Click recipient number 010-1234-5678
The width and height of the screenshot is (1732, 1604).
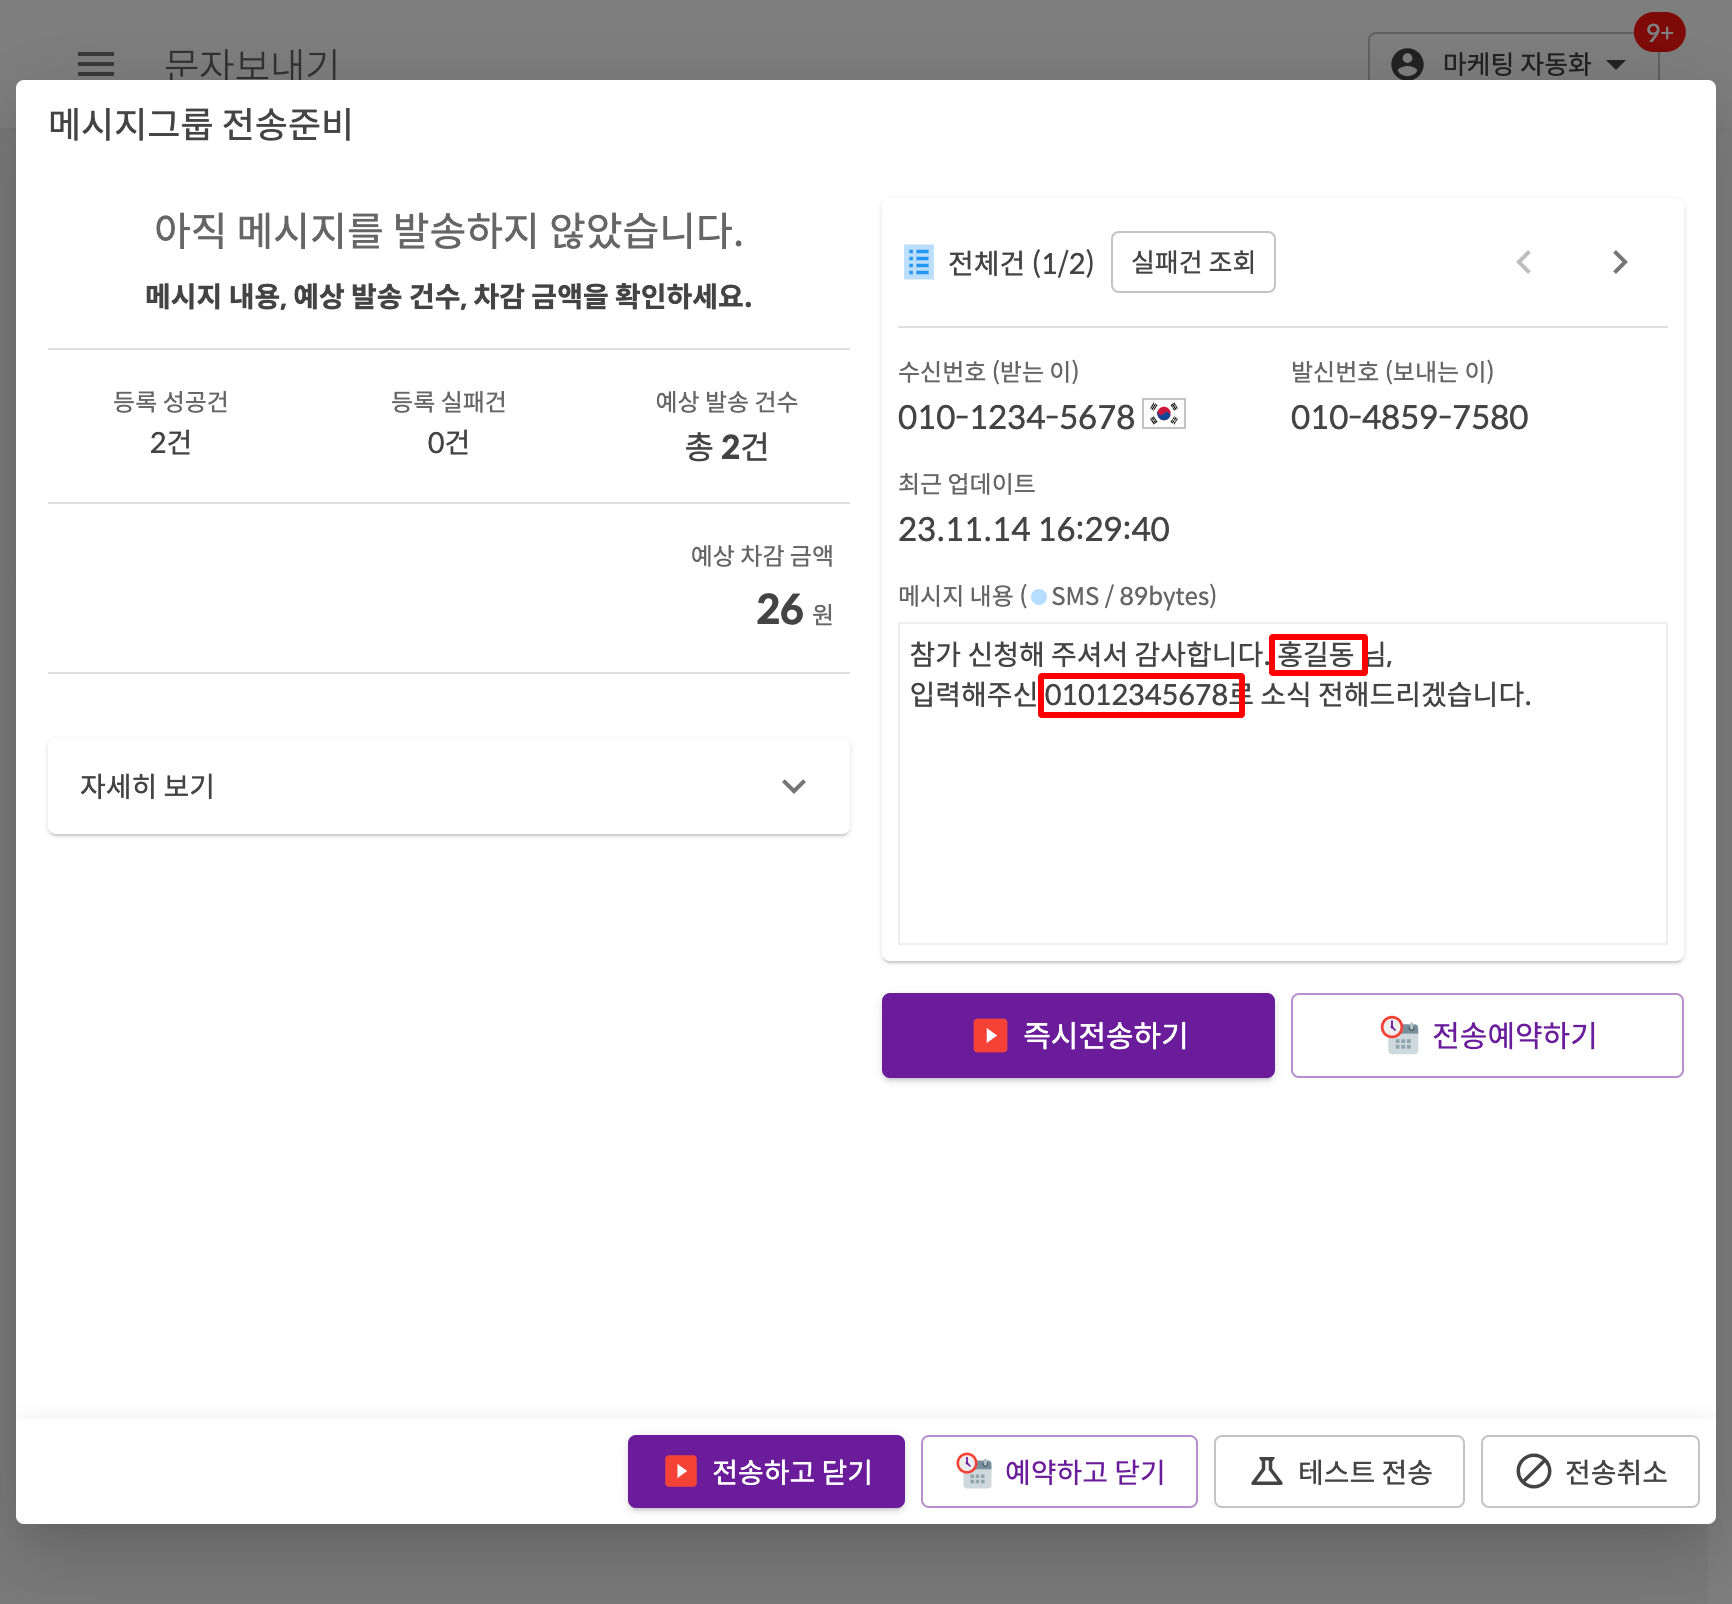click(x=1016, y=417)
